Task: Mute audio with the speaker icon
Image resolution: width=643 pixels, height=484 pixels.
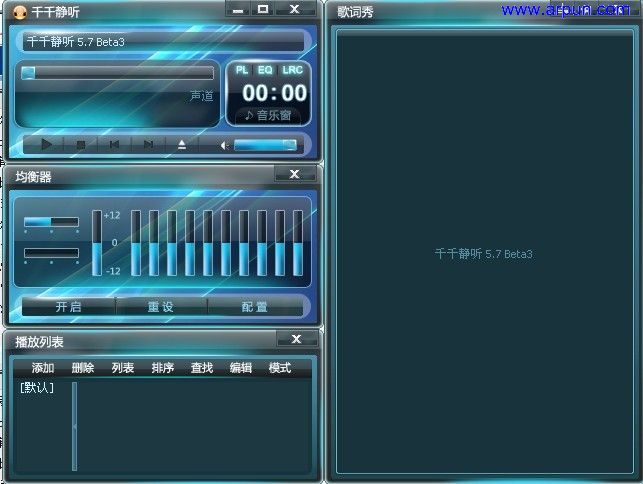Action: pyautogui.click(x=224, y=145)
